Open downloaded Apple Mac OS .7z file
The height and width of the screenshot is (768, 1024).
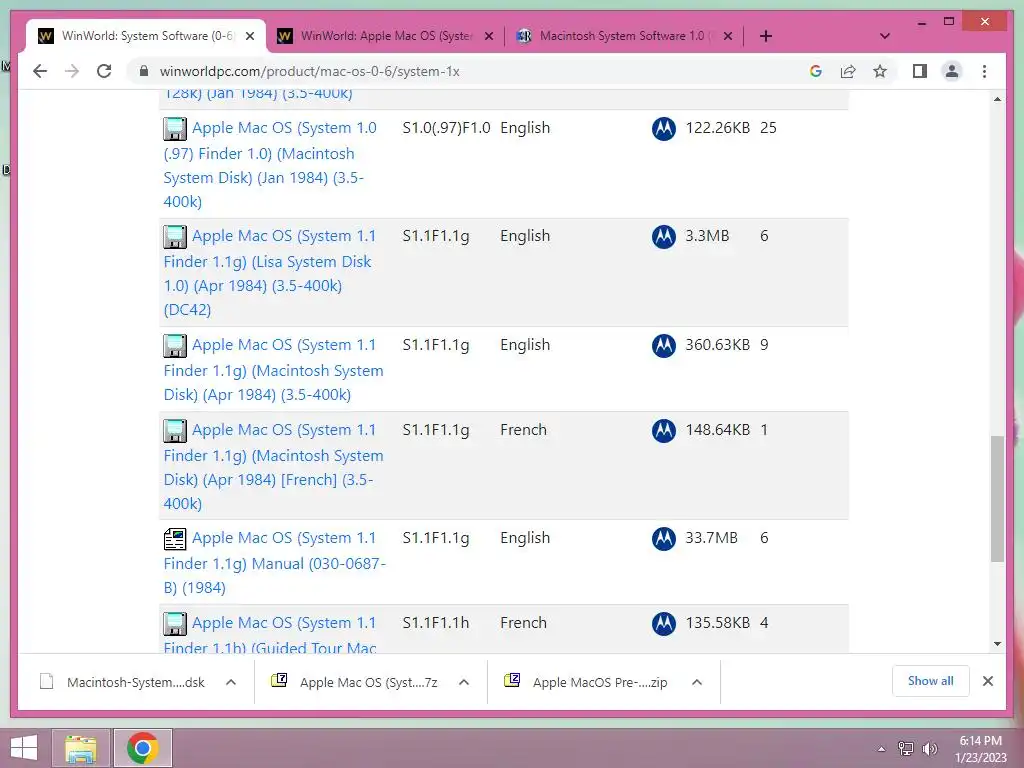coord(355,682)
